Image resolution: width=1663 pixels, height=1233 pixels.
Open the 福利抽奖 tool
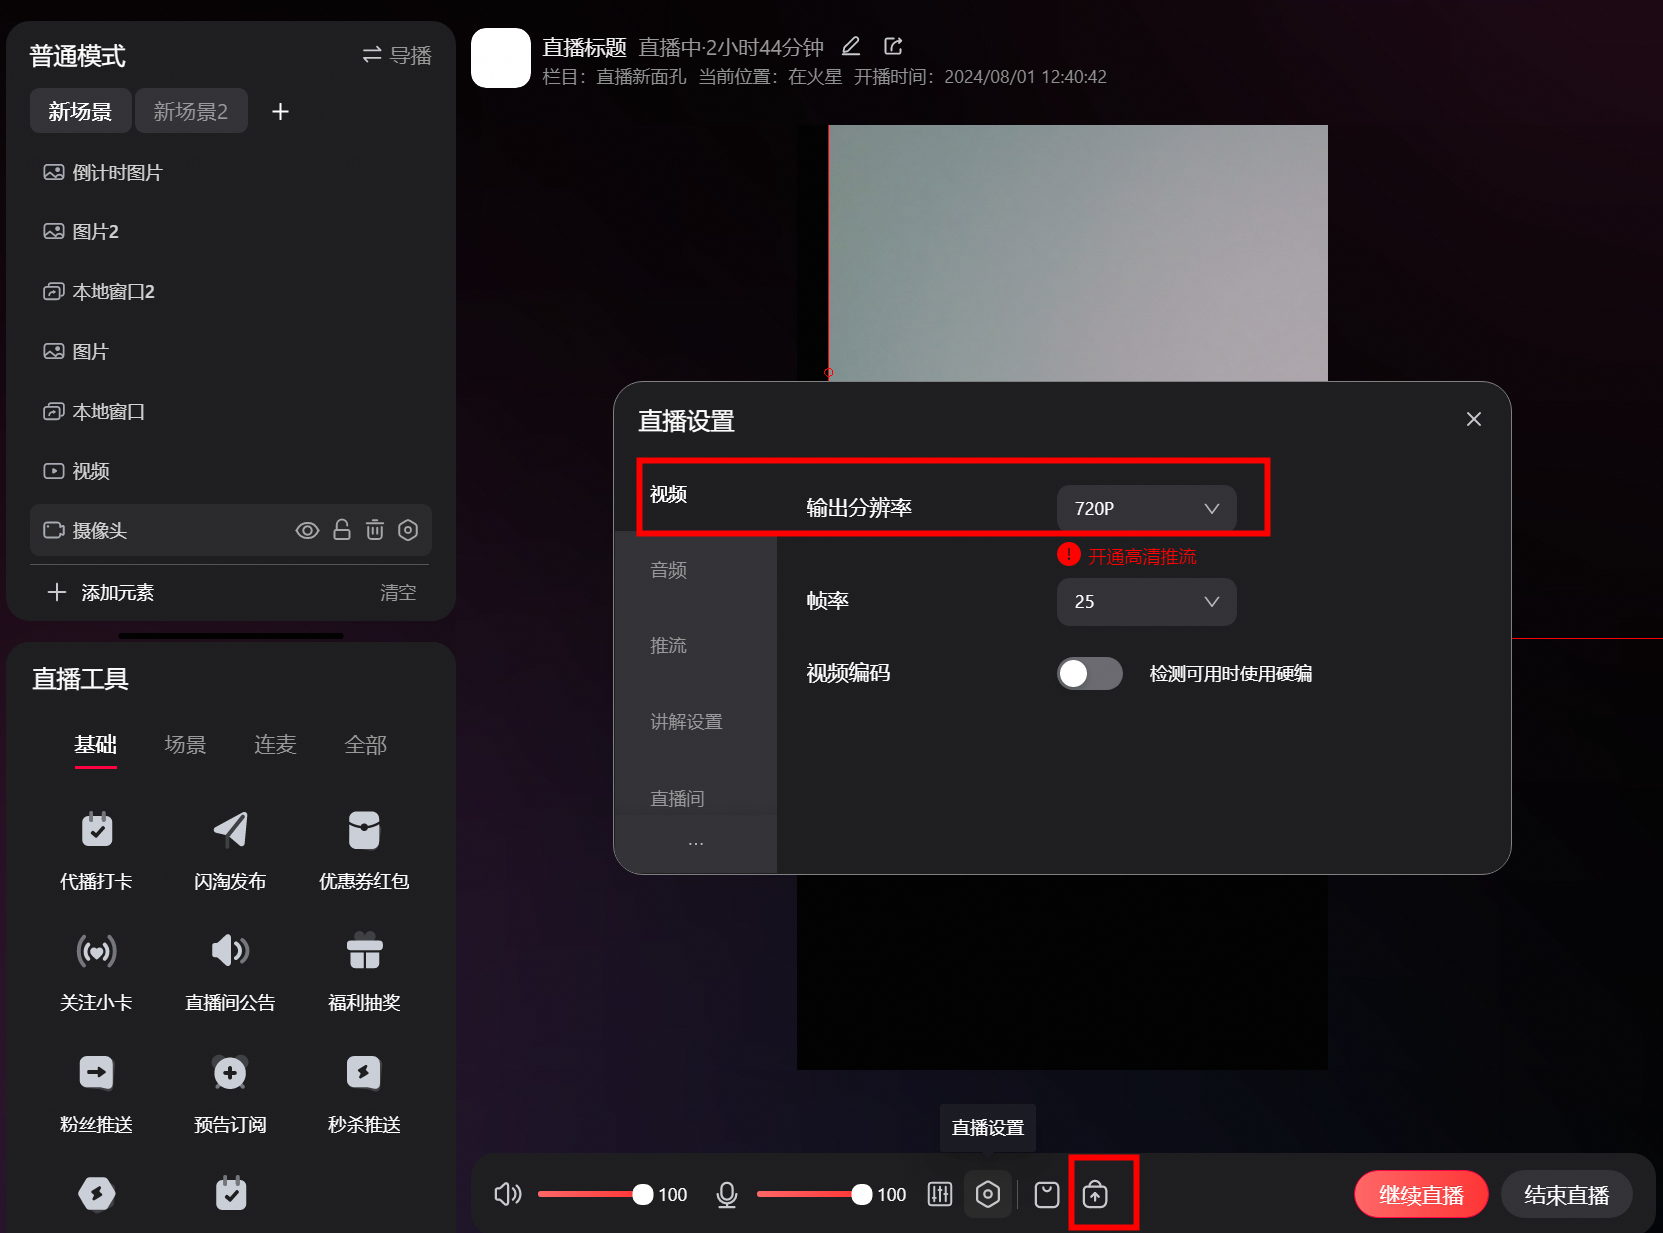point(364,971)
